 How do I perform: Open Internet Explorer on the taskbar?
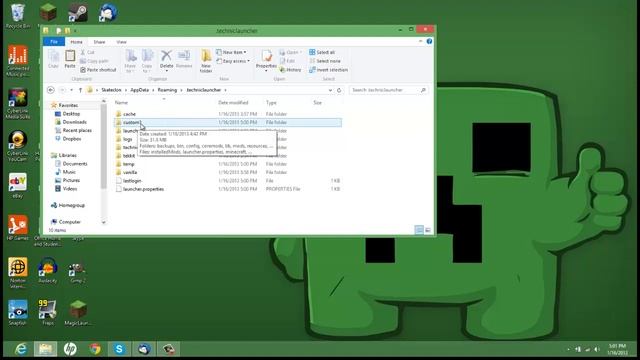point(20,349)
